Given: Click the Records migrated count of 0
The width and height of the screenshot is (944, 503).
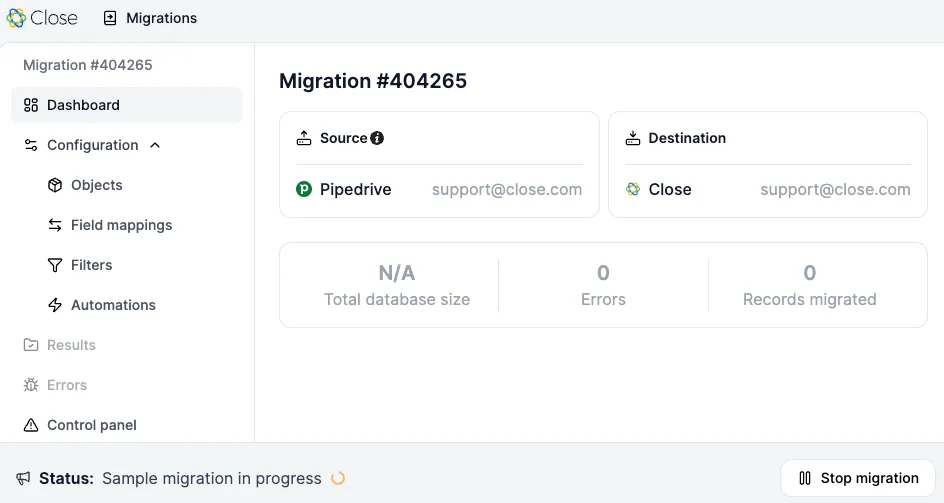Looking at the screenshot, I should [810, 273].
